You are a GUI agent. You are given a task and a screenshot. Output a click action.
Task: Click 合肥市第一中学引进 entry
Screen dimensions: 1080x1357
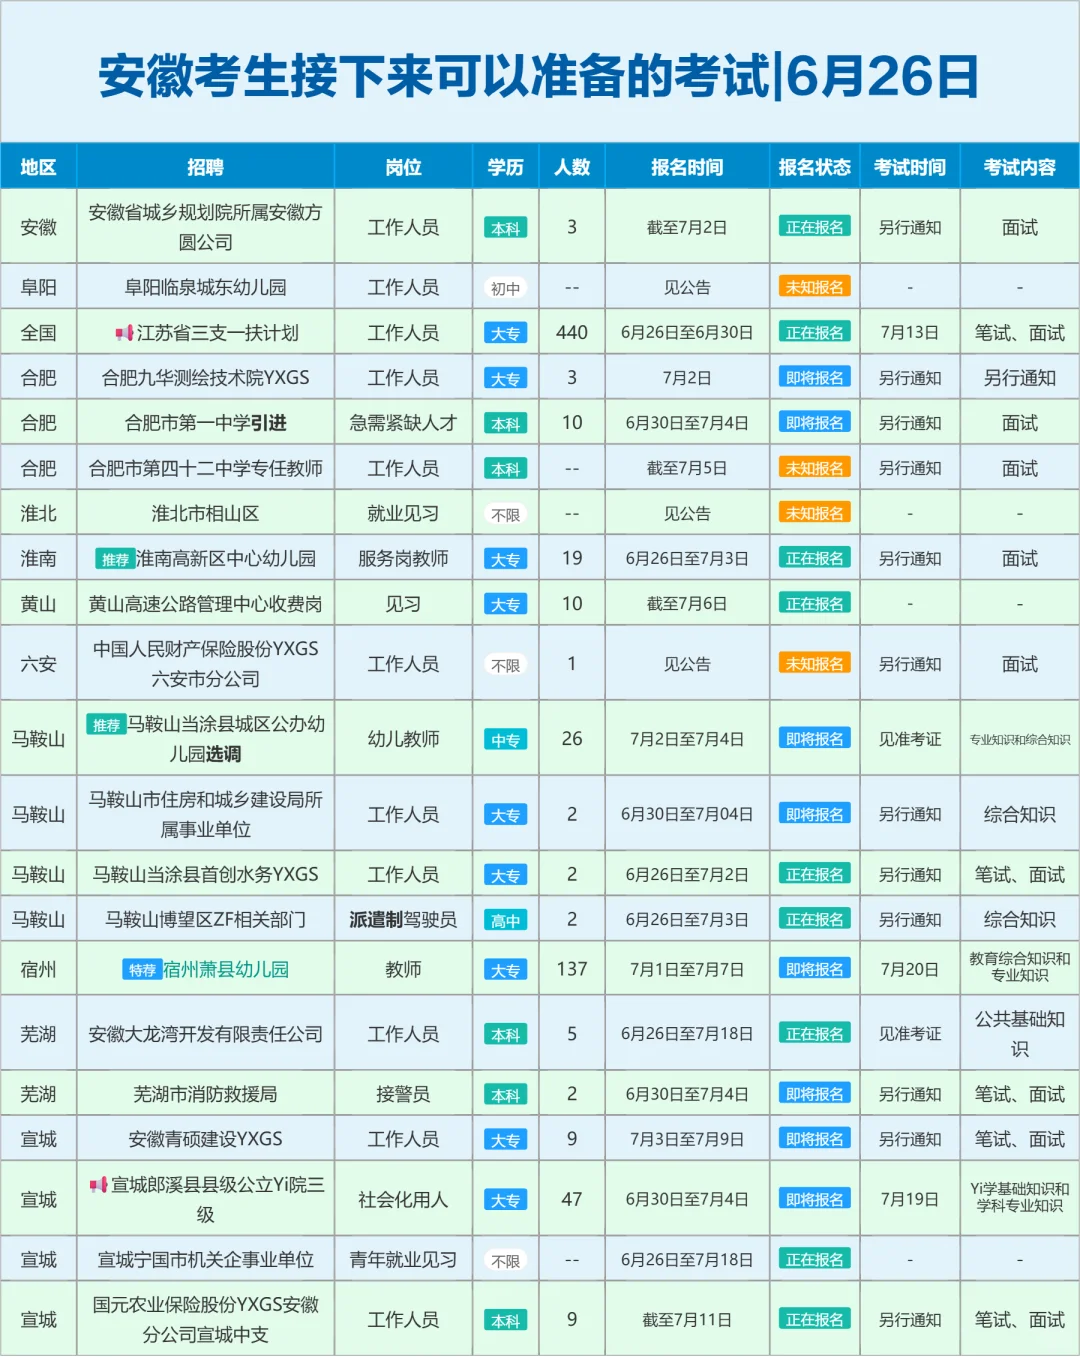205,423
